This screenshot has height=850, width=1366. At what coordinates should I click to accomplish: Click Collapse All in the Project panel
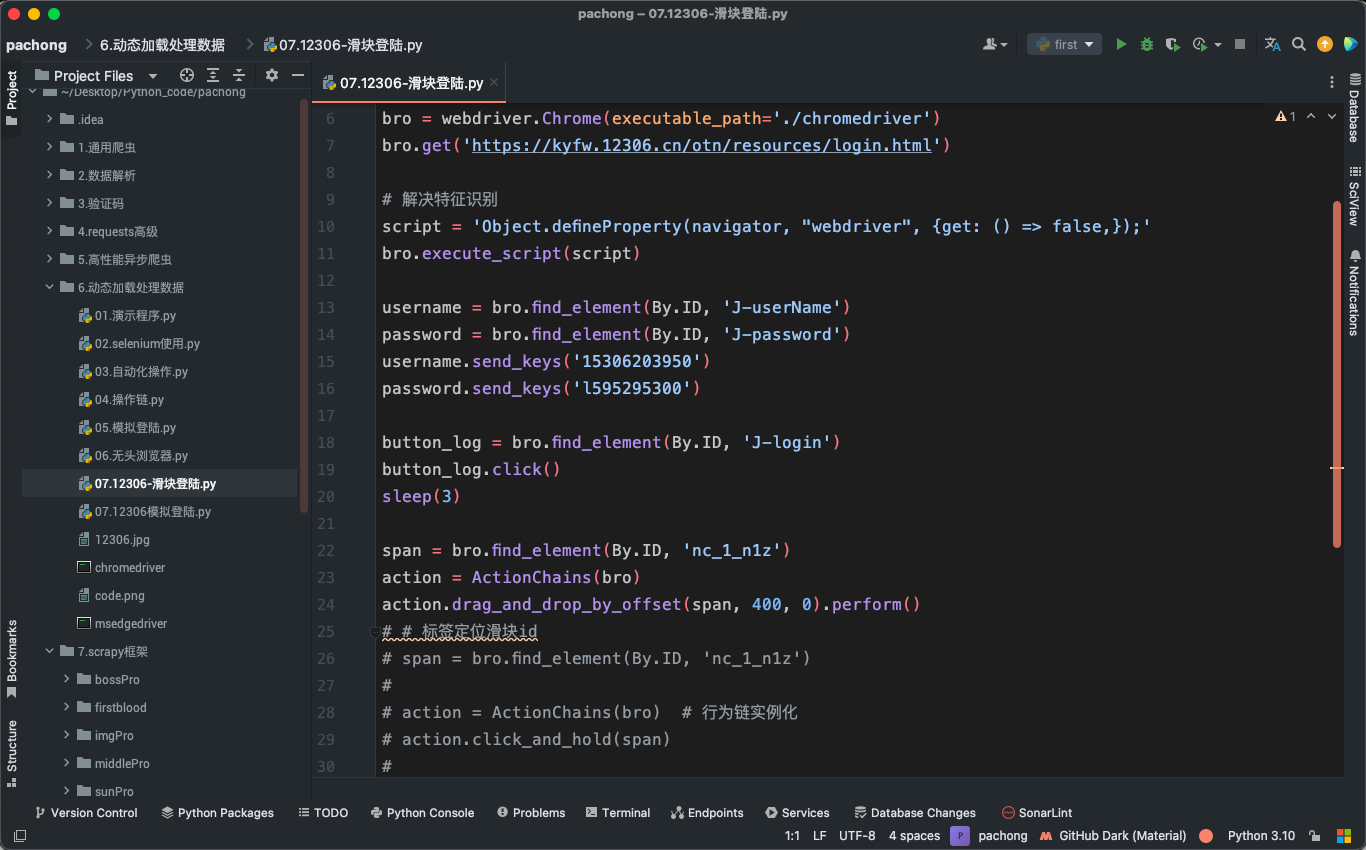tap(239, 75)
